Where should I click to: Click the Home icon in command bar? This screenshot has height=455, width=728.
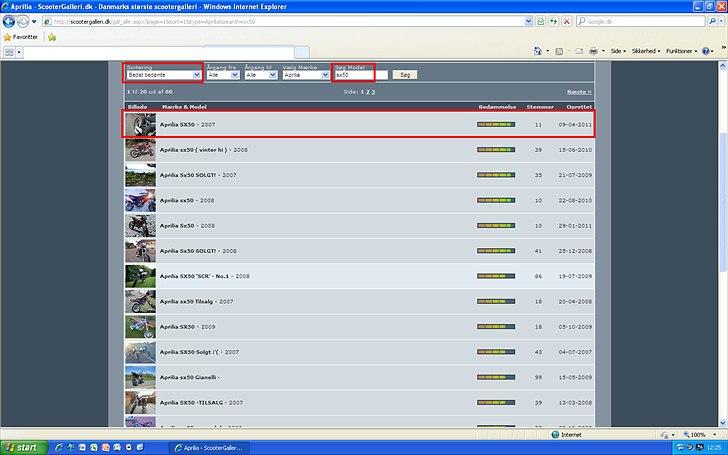[x=538, y=51]
